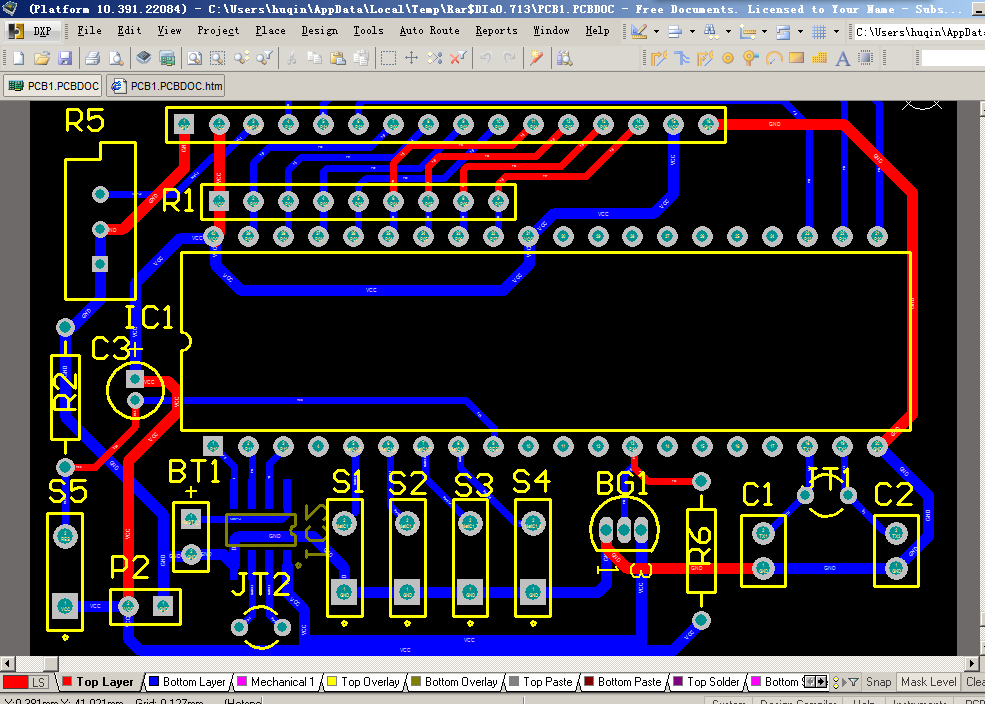The image size is (985, 704).
Task: Open the DXP system menu
Action: [31, 31]
